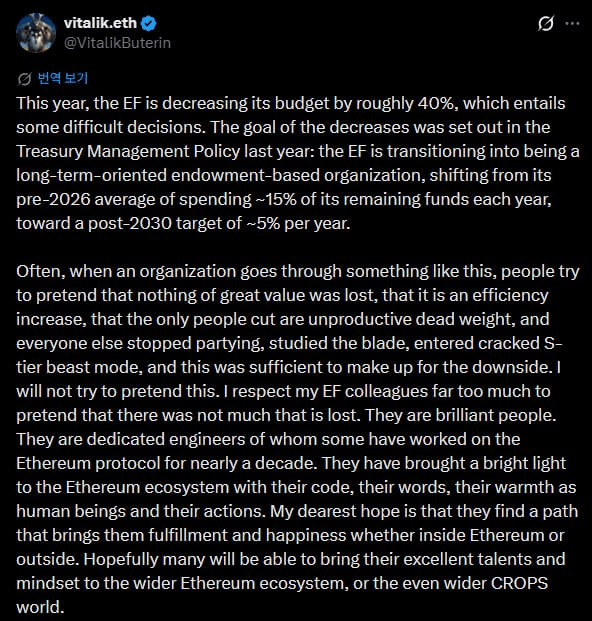Screen dimensions: 592x621
Task: Click the final word "world."
Action: pyautogui.click(x=40, y=607)
